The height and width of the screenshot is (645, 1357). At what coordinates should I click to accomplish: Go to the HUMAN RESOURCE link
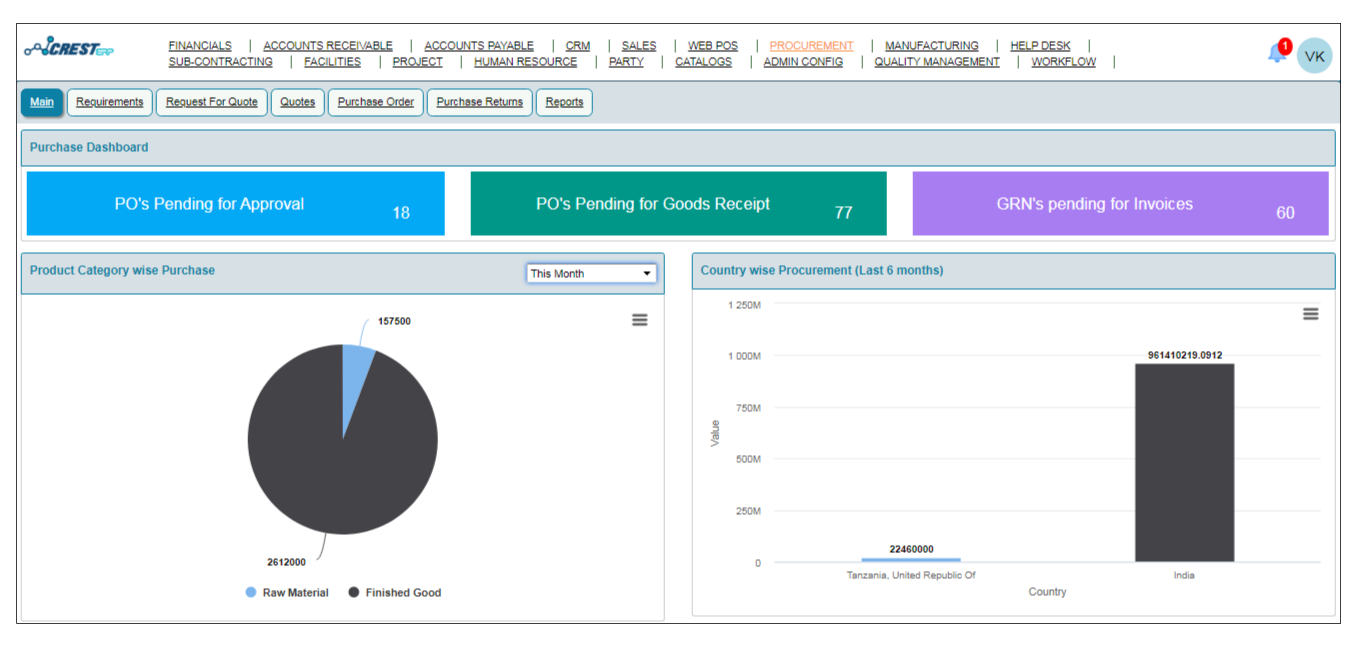tap(525, 61)
